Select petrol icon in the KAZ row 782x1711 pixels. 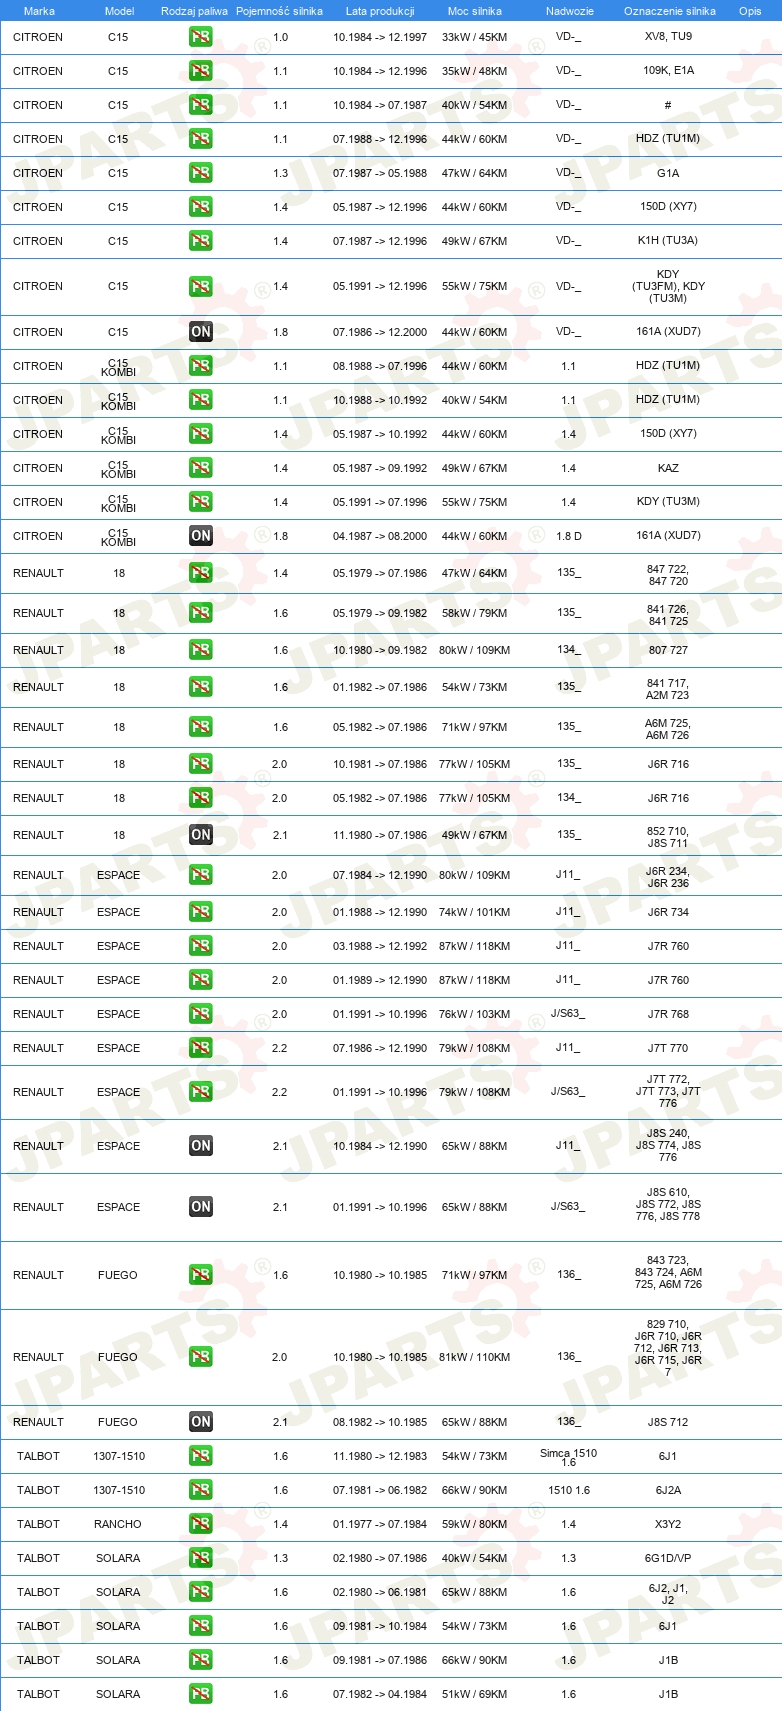(200, 468)
